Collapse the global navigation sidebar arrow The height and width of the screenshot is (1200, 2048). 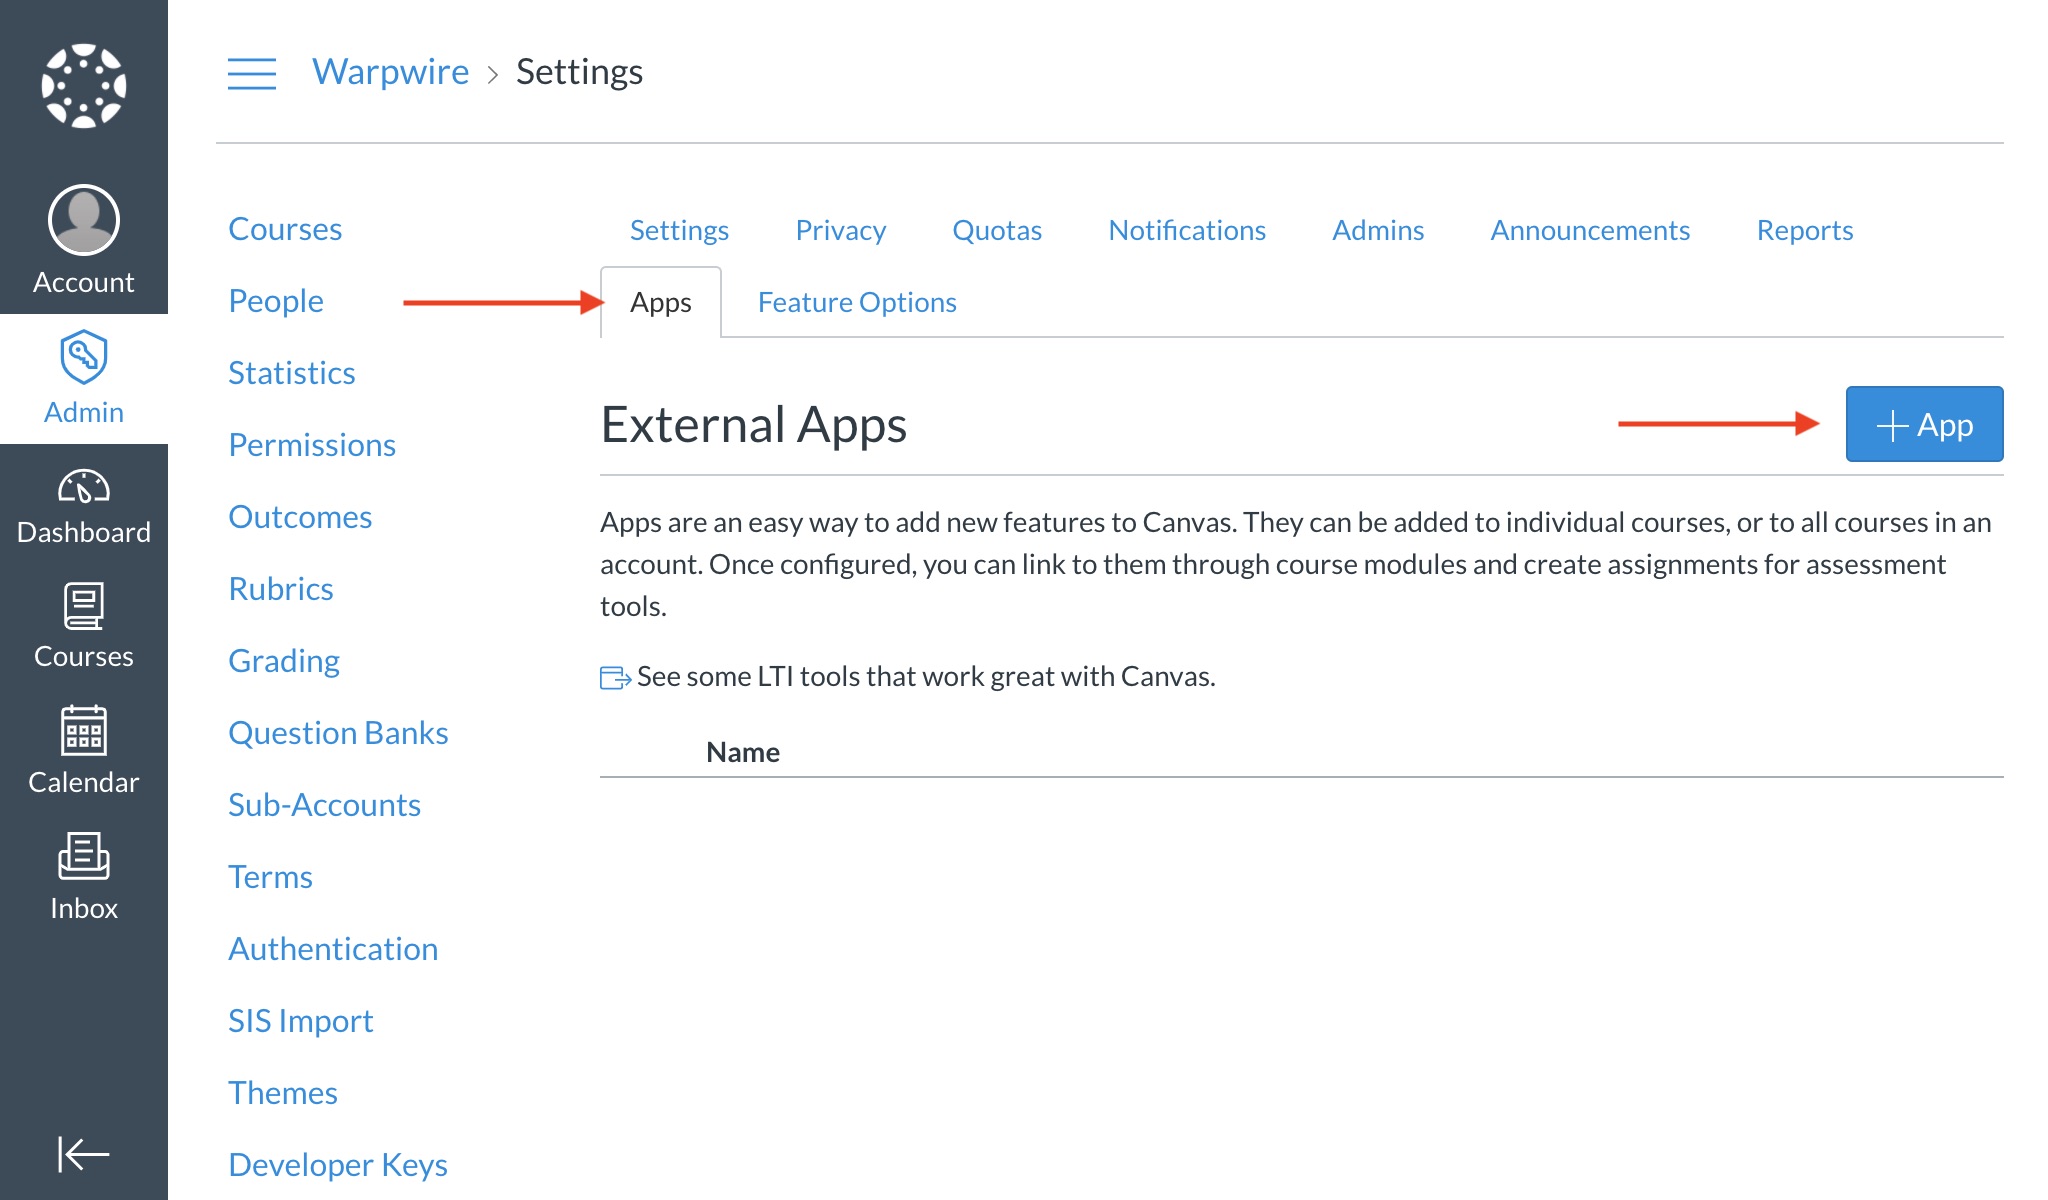tap(84, 1153)
